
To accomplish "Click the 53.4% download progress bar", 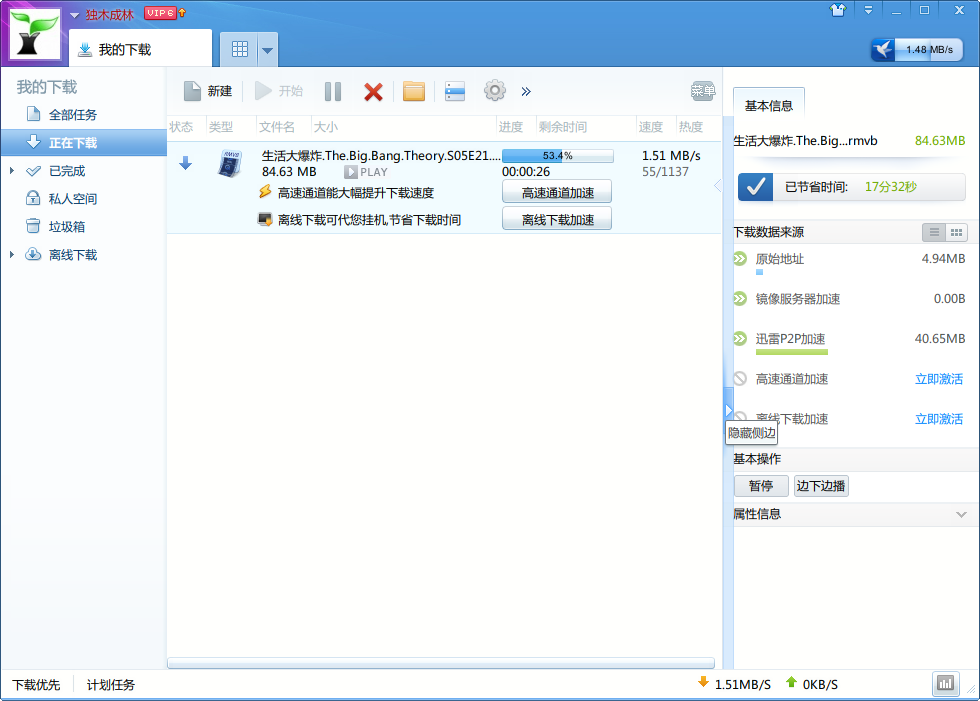I will [558, 156].
